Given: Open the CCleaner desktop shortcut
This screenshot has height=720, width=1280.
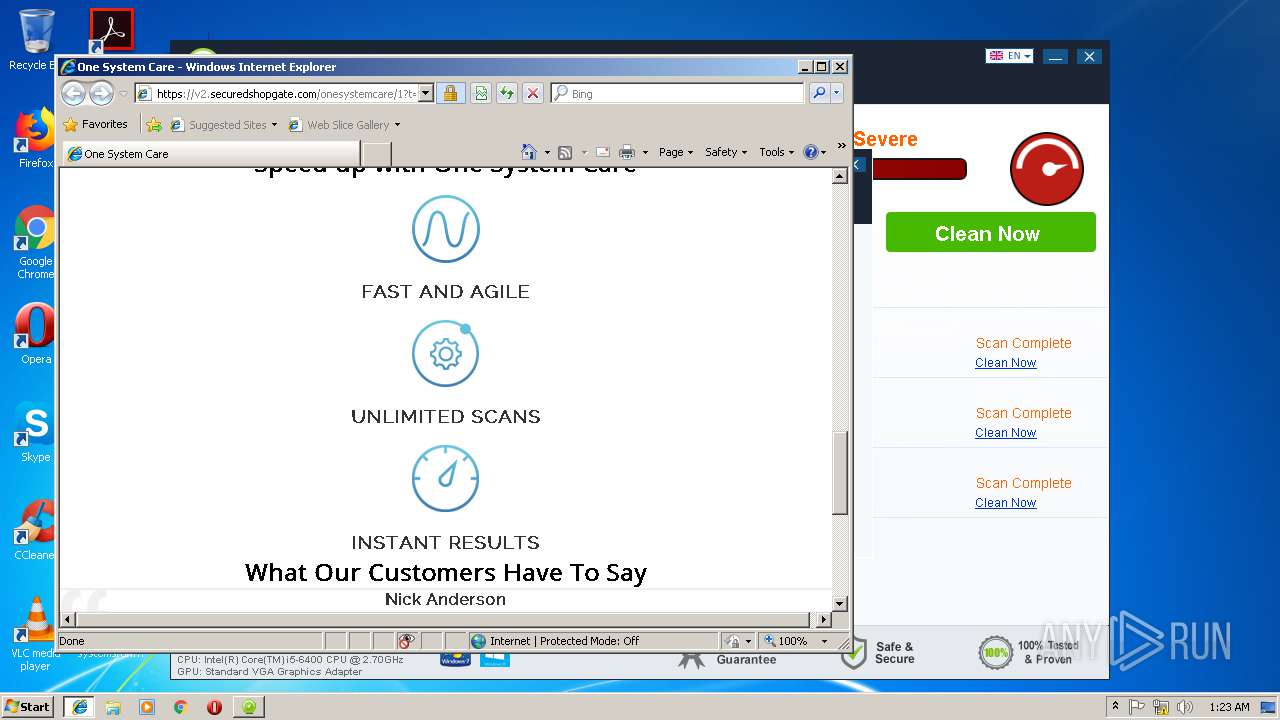Looking at the screenshot, I should point(35,530).
